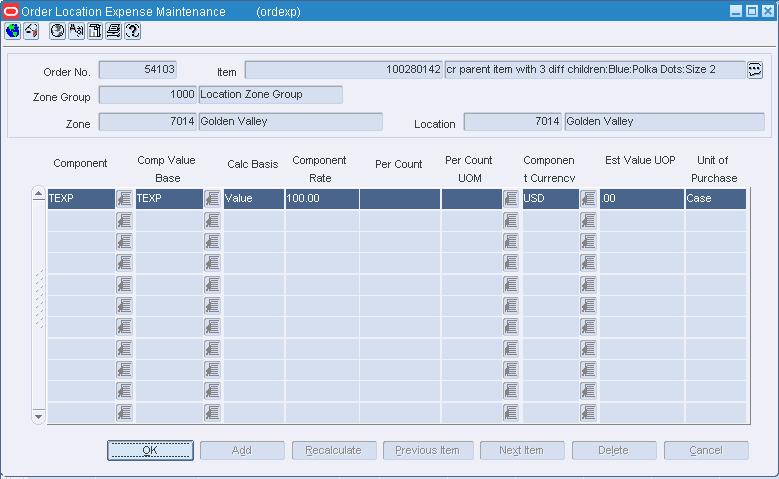Click table scrollbar up arrow
The height and width of the screenshot is (479, 779).
(x=38, y=194)
